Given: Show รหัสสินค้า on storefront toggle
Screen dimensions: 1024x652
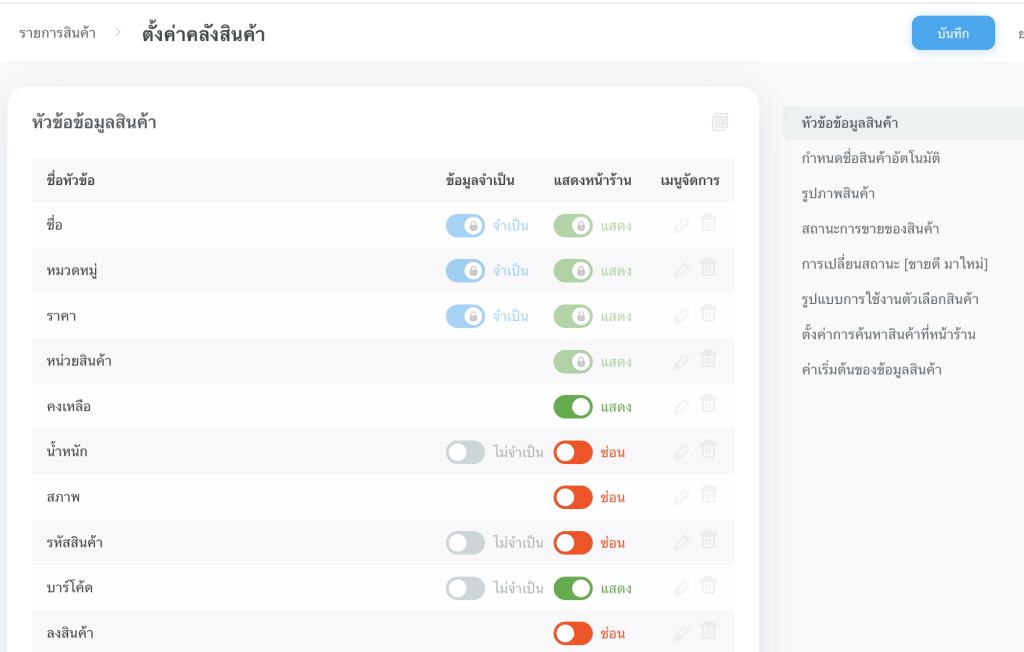Looking at the screenshot, I should point(573,543).
